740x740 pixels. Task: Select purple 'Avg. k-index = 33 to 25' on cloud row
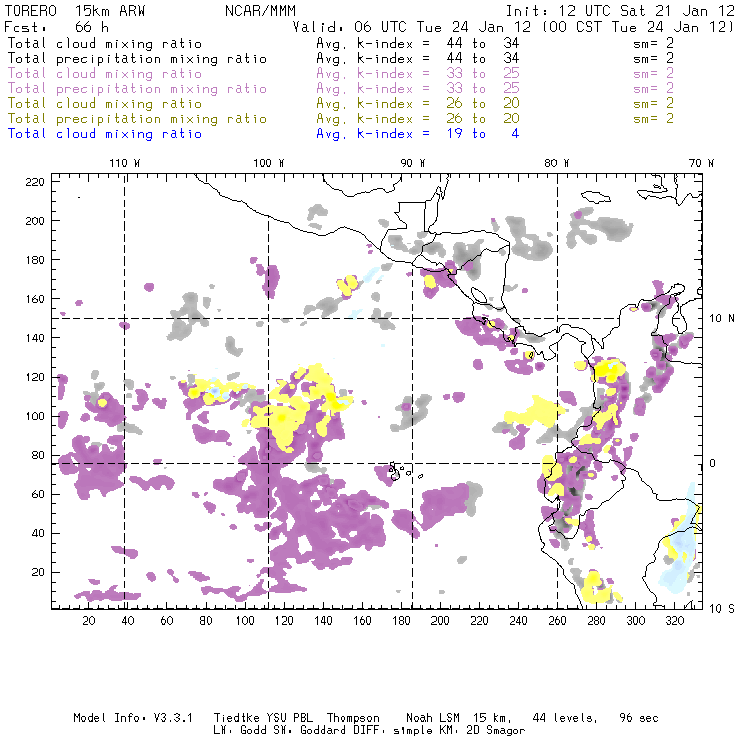(418, 74)
